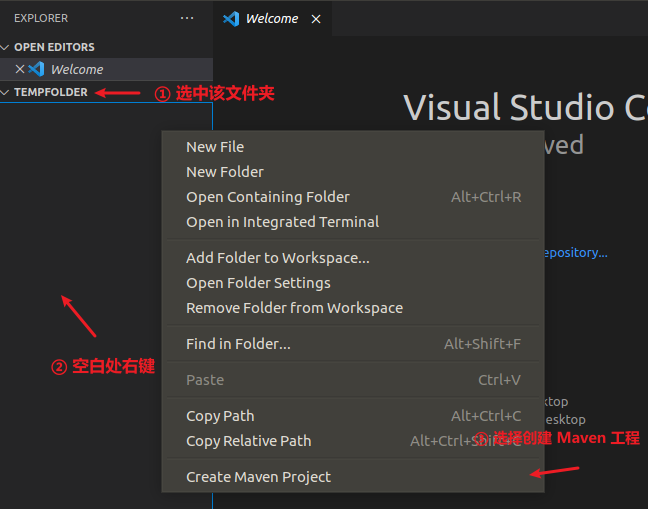
Task: Choose Find in Folder...
Action: point(353,344)
